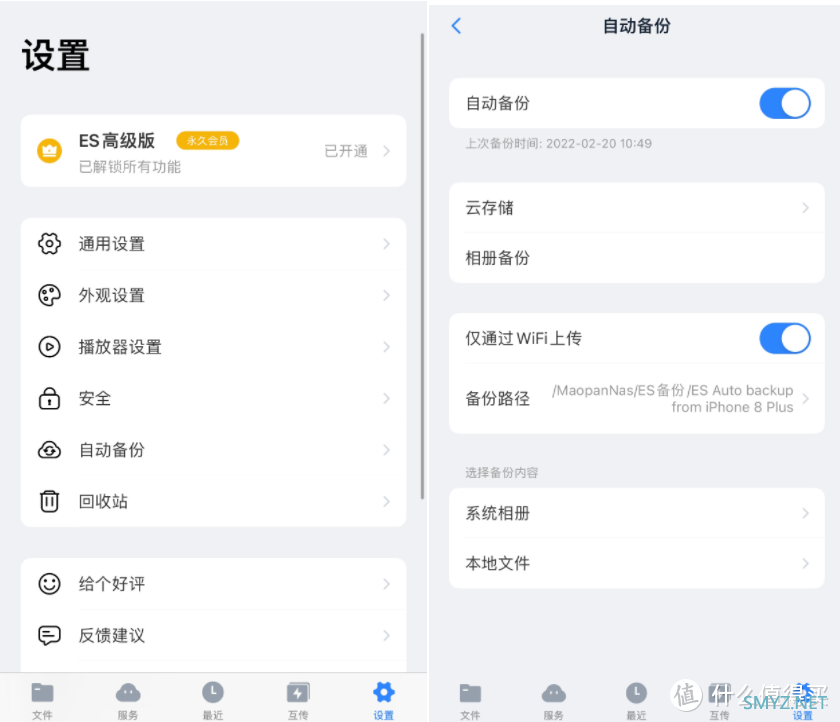Expand 备份路径 row chevron
The image size is (840, 722).
click(806, 398)
